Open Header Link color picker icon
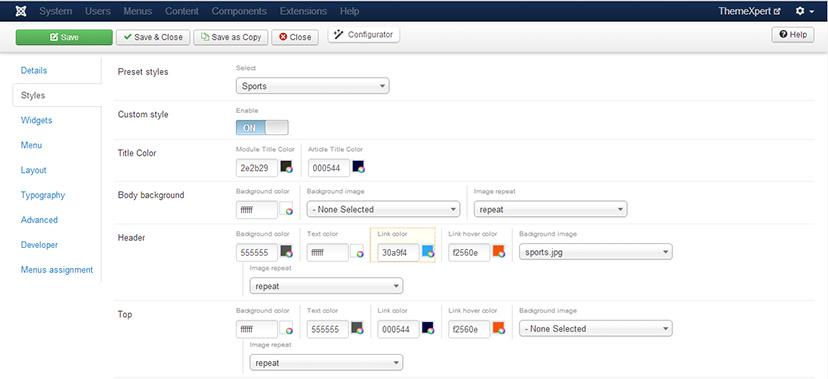This screenshot has height=379, width=828. [x=428, y=252]
